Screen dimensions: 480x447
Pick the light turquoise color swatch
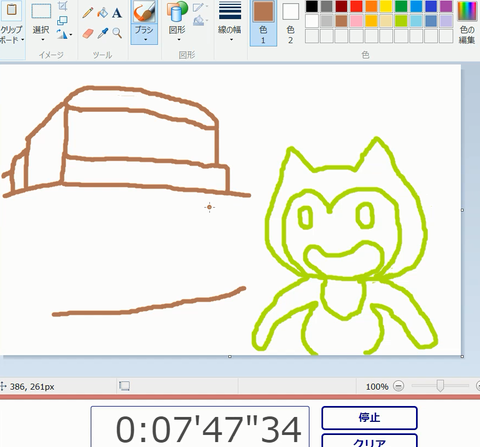[416, 21]
